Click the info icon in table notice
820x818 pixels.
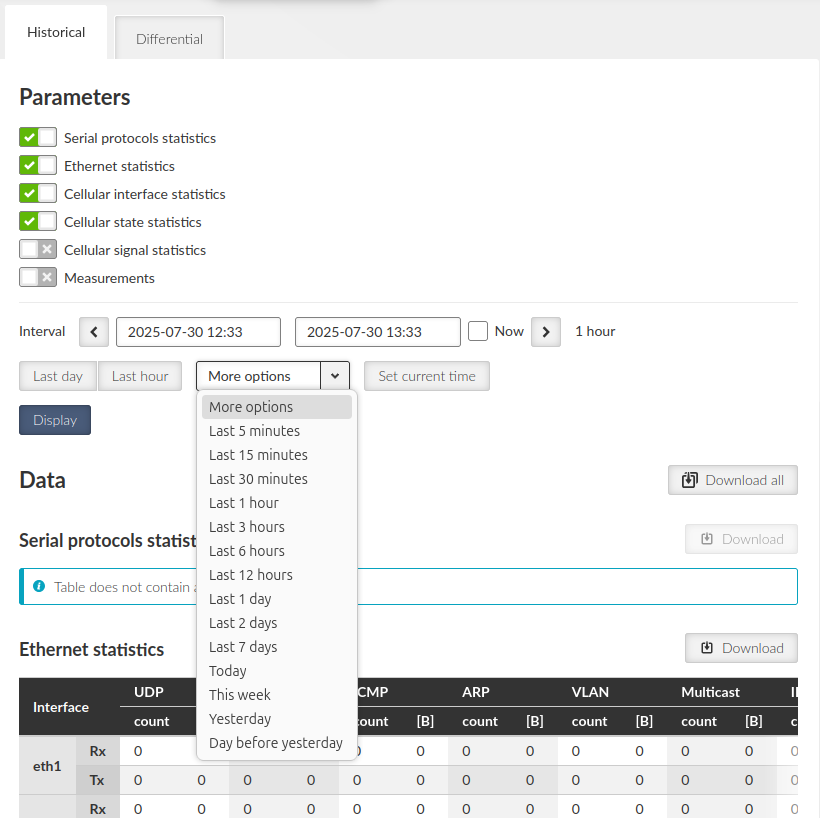click(39, 587)
